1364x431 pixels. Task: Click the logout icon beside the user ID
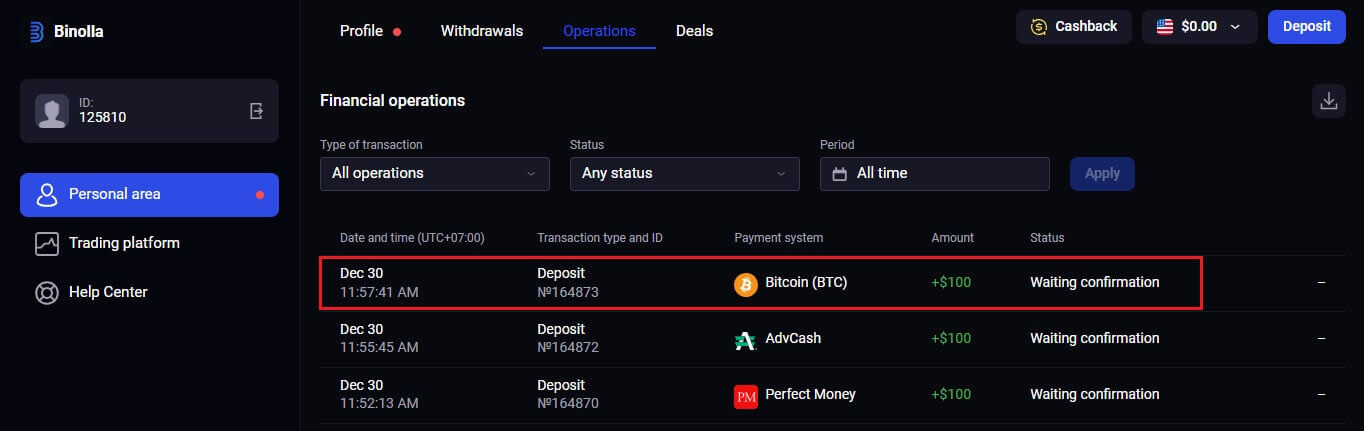(x=256, y=111)
